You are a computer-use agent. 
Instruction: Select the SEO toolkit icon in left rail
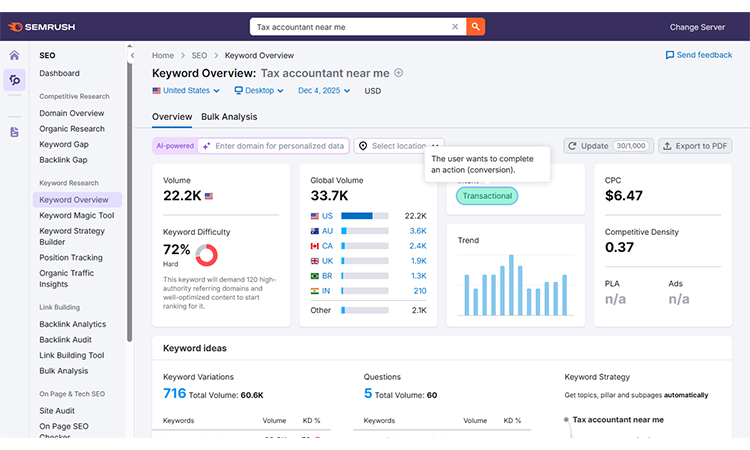click(14, 80)
